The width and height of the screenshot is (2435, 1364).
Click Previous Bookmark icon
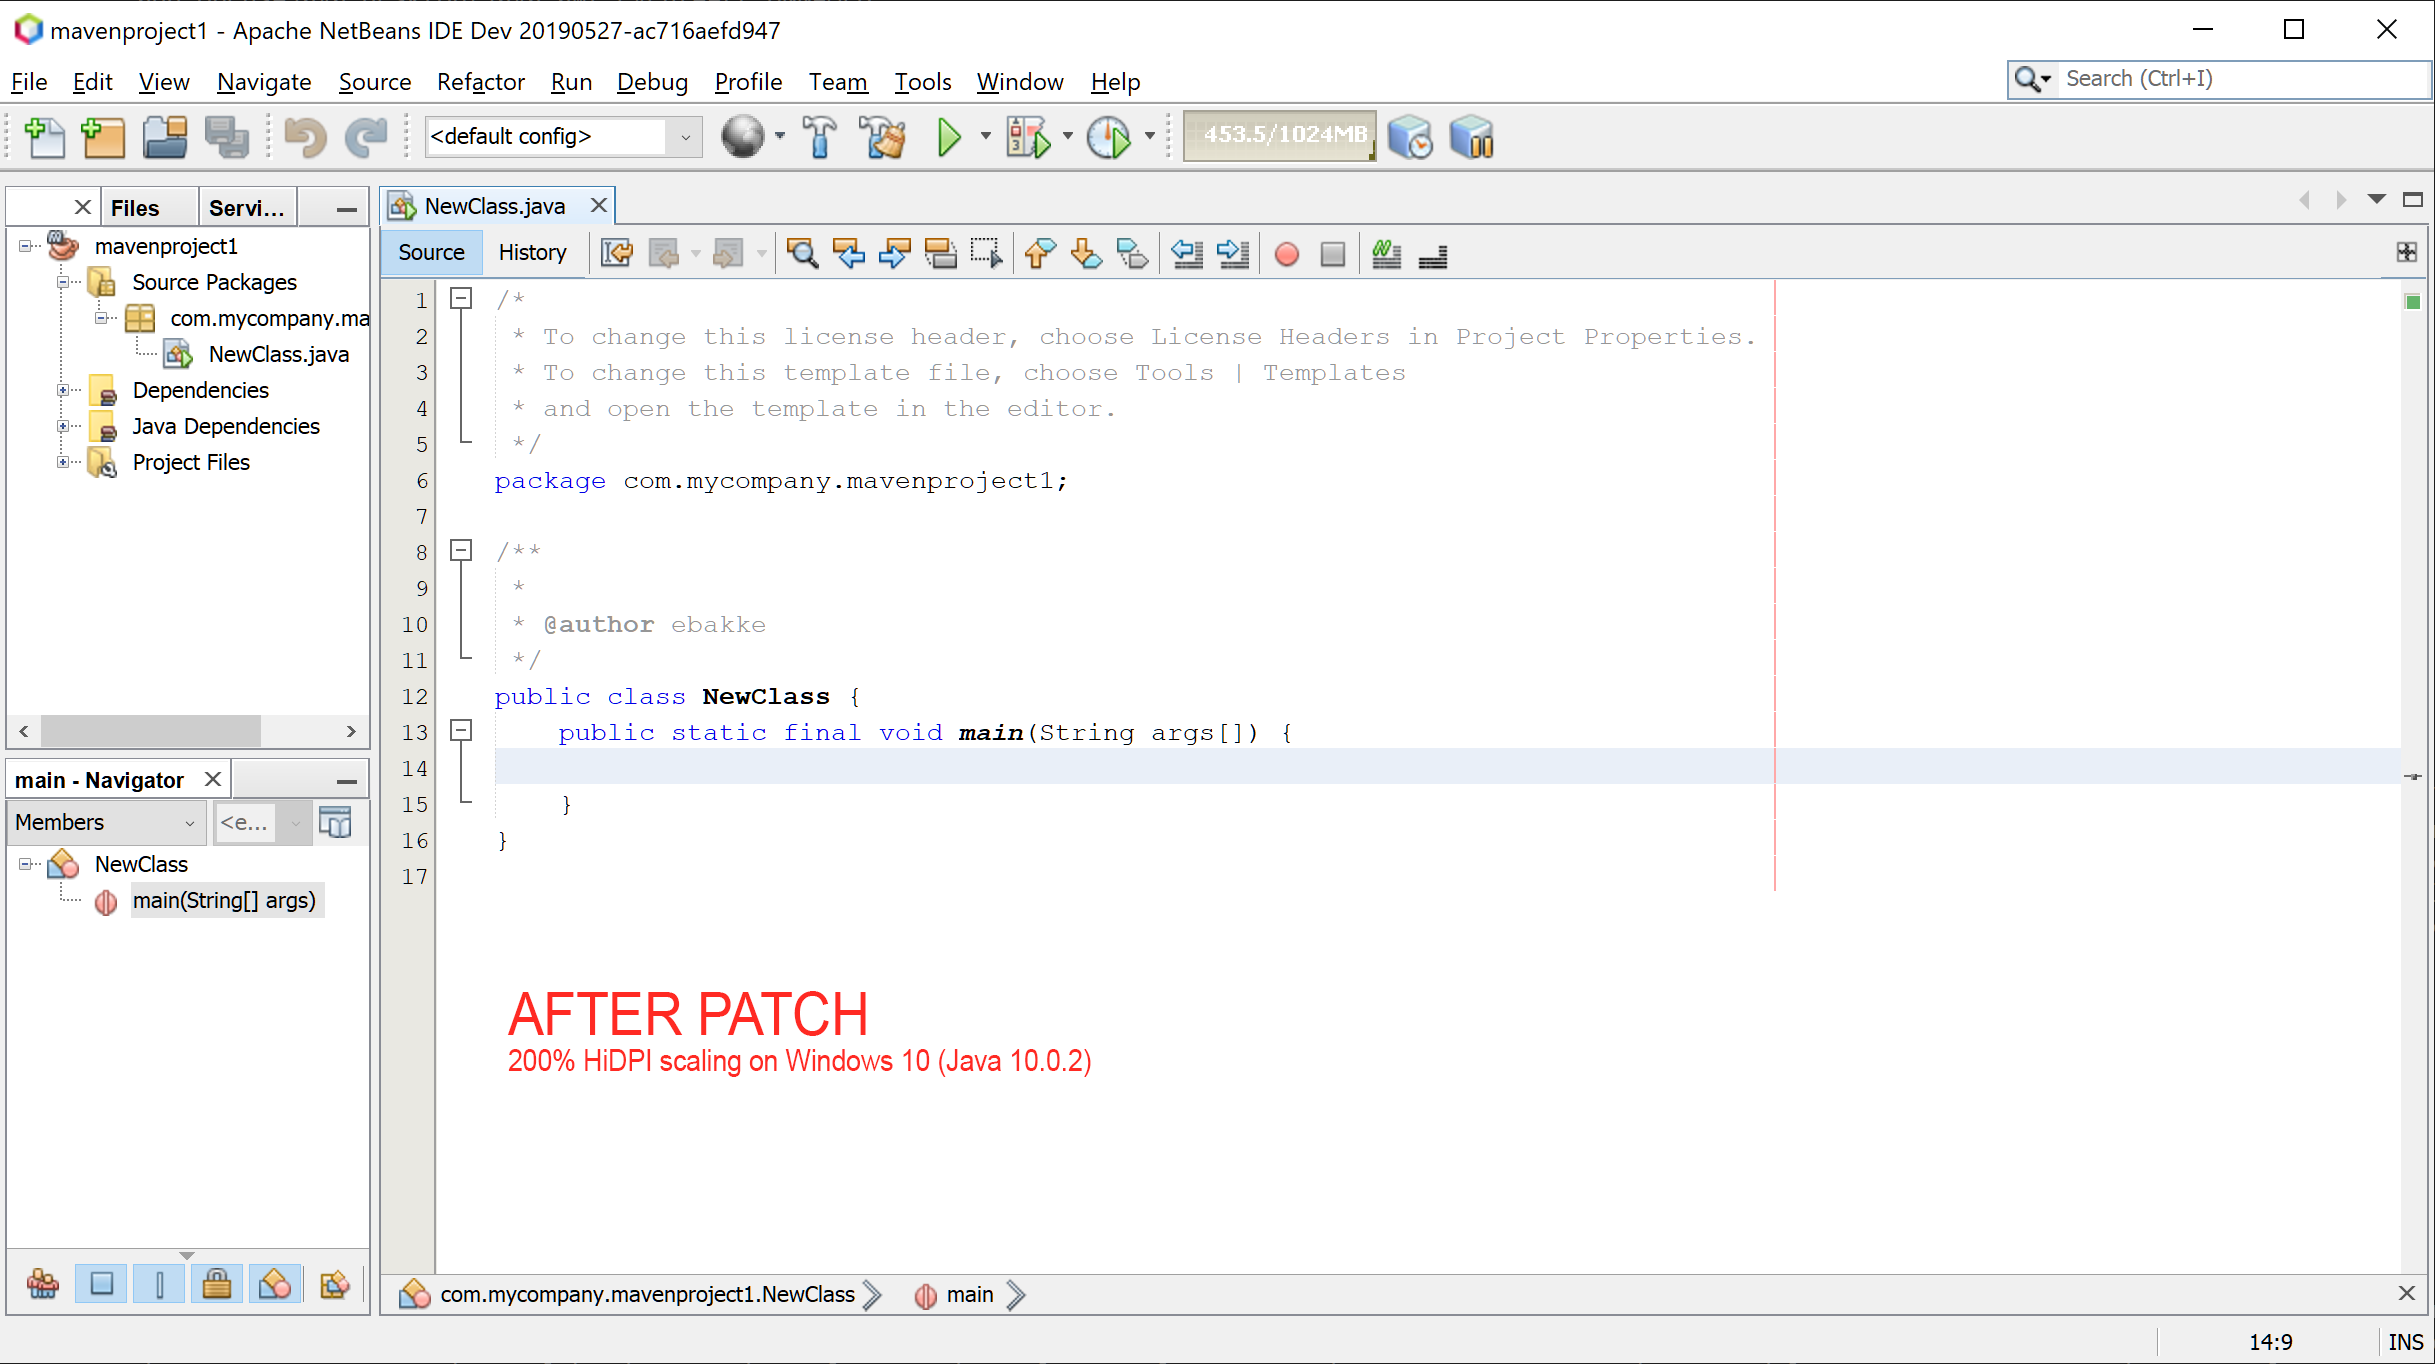point(1040,253)
